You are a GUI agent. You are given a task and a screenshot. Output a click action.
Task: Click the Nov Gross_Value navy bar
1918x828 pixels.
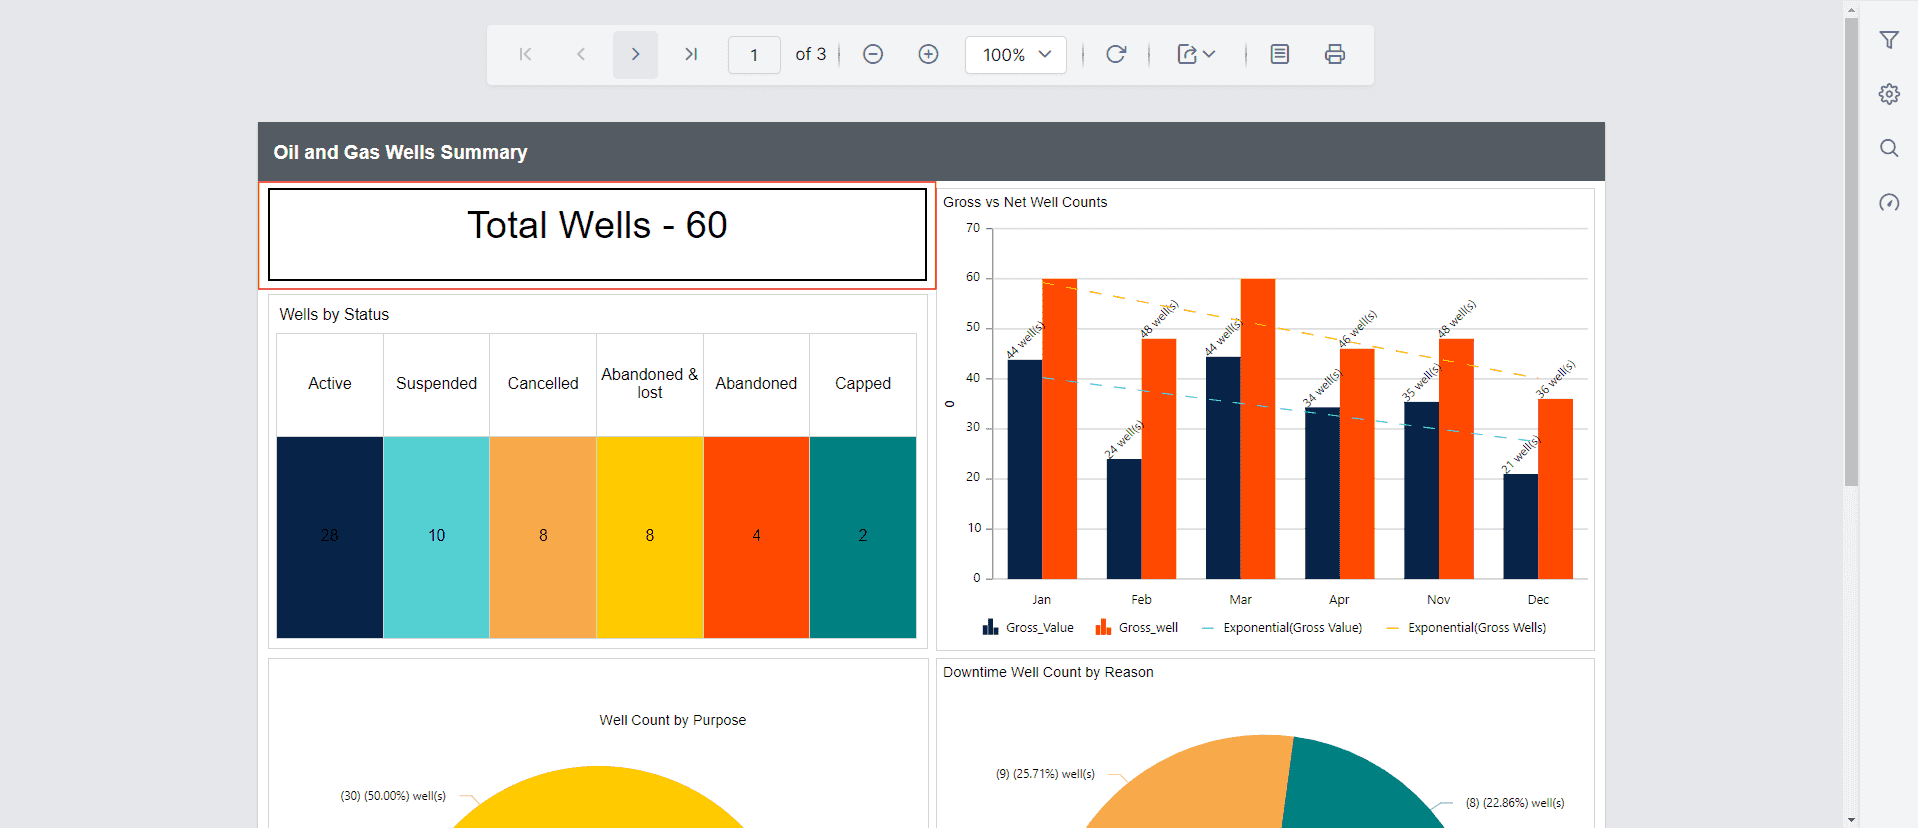coord(1422,491)
